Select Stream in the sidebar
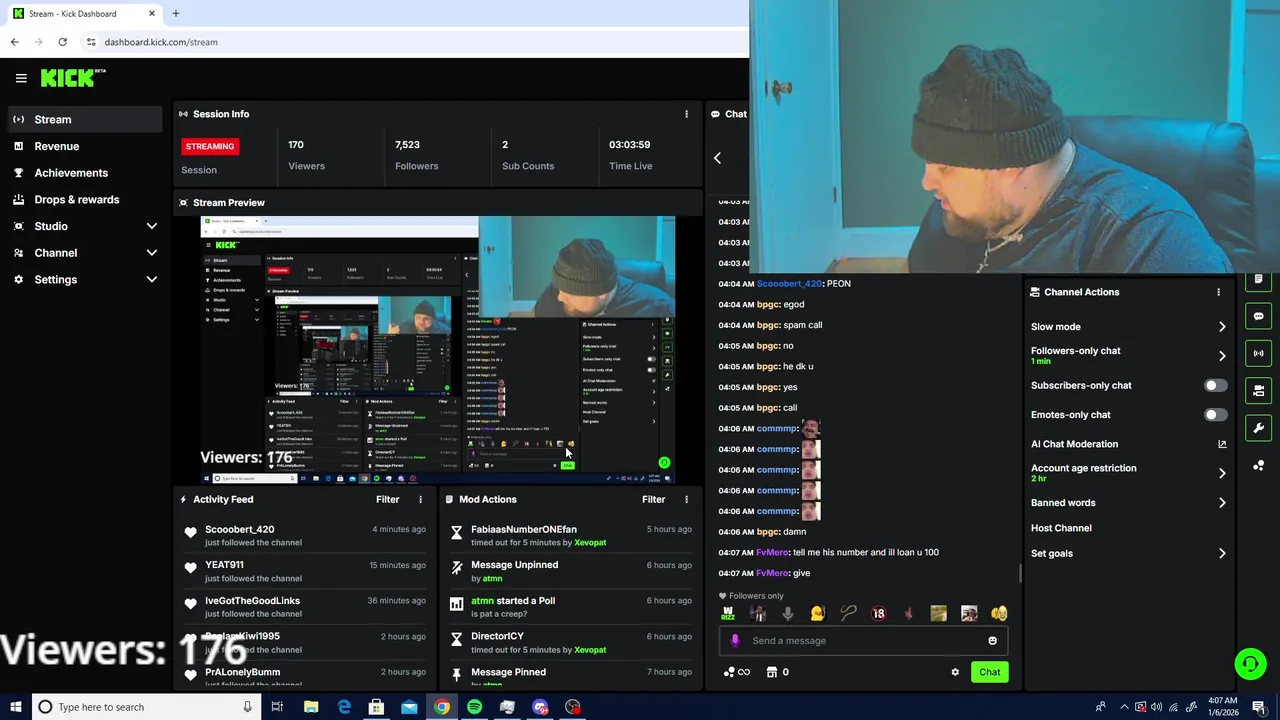Viewport: 1280px width, 720px height. [x=84, y=119]
